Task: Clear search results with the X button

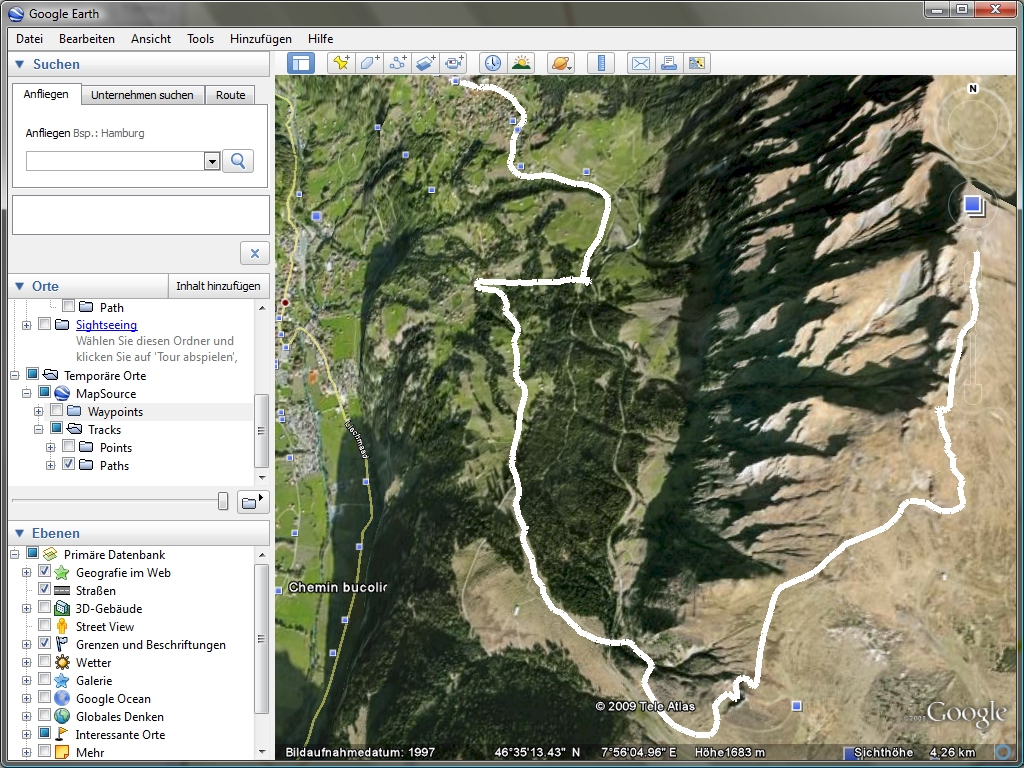Action: point(255,253)
